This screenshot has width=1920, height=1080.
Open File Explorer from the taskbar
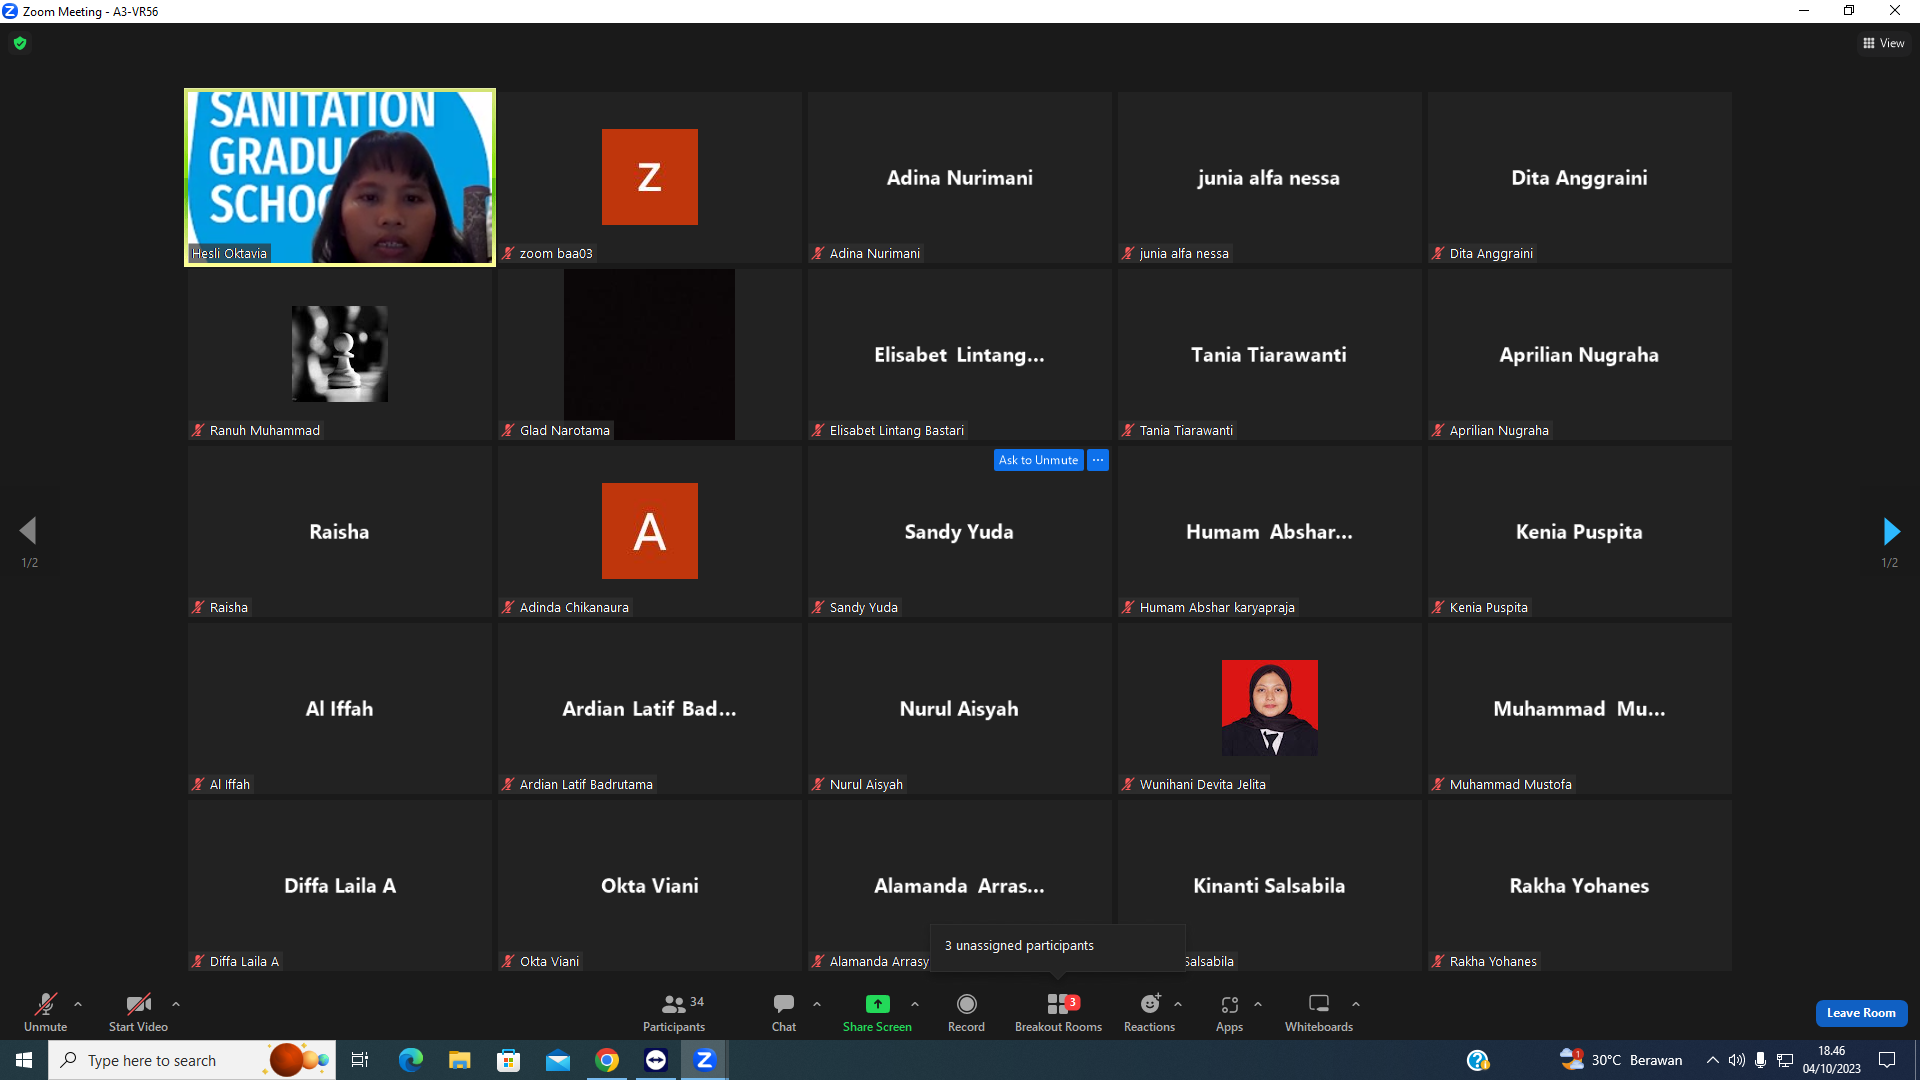[460, 1060]
